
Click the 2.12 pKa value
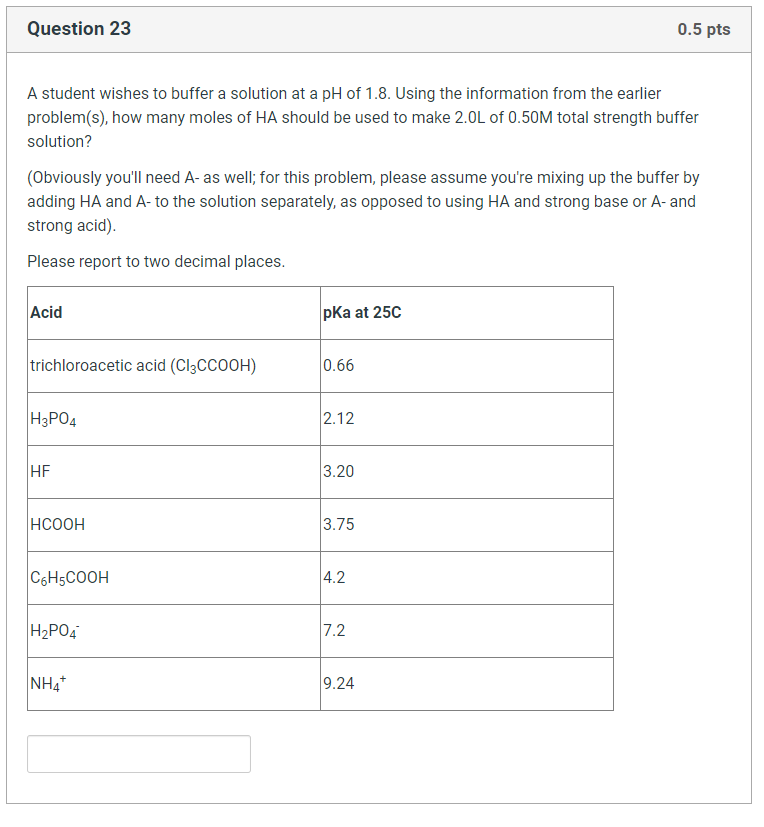pyautogui.click(x=338, y=418)
